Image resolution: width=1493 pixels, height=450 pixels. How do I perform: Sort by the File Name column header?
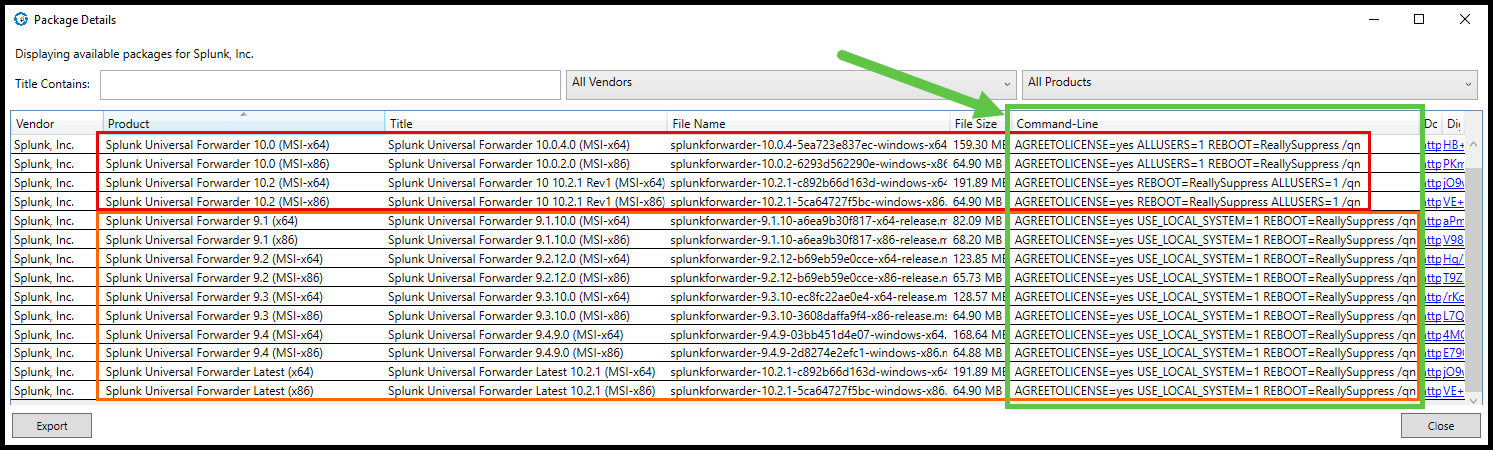(808, 123)
